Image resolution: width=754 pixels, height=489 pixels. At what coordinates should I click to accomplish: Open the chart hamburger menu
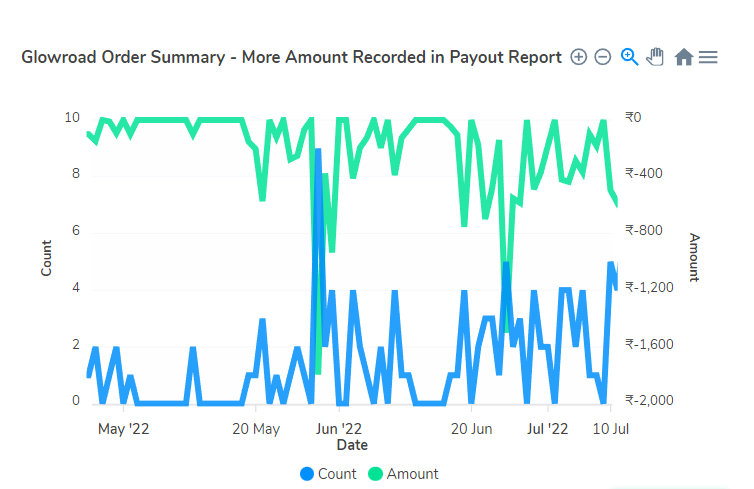(708, 57)
